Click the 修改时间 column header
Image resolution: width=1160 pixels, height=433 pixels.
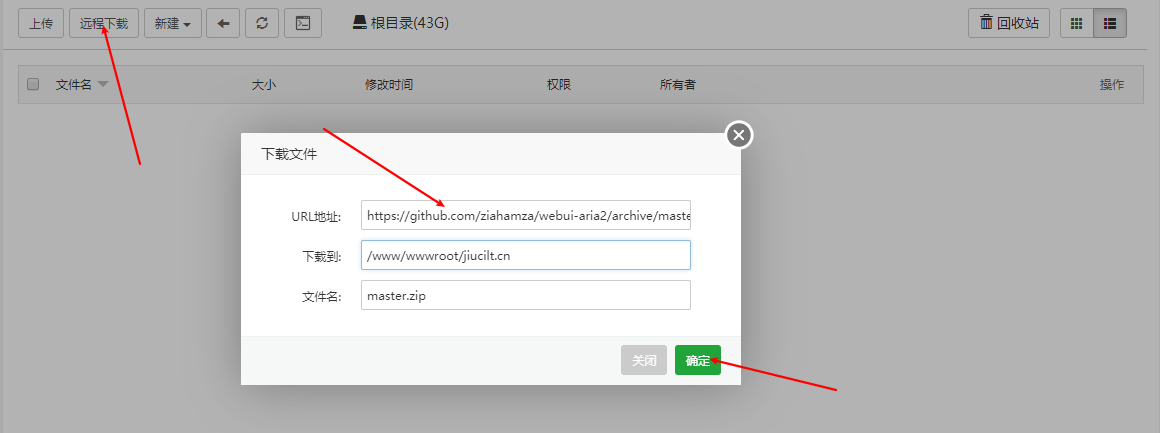[x=388, y=84]
